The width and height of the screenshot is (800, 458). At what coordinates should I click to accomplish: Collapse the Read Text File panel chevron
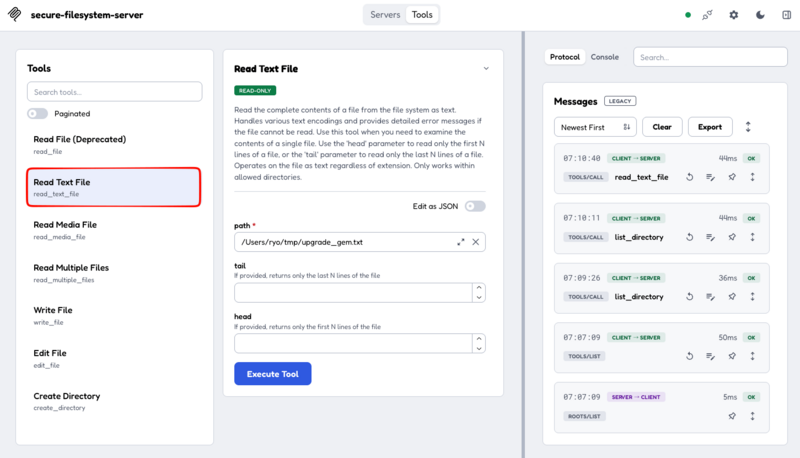[486, 68]
